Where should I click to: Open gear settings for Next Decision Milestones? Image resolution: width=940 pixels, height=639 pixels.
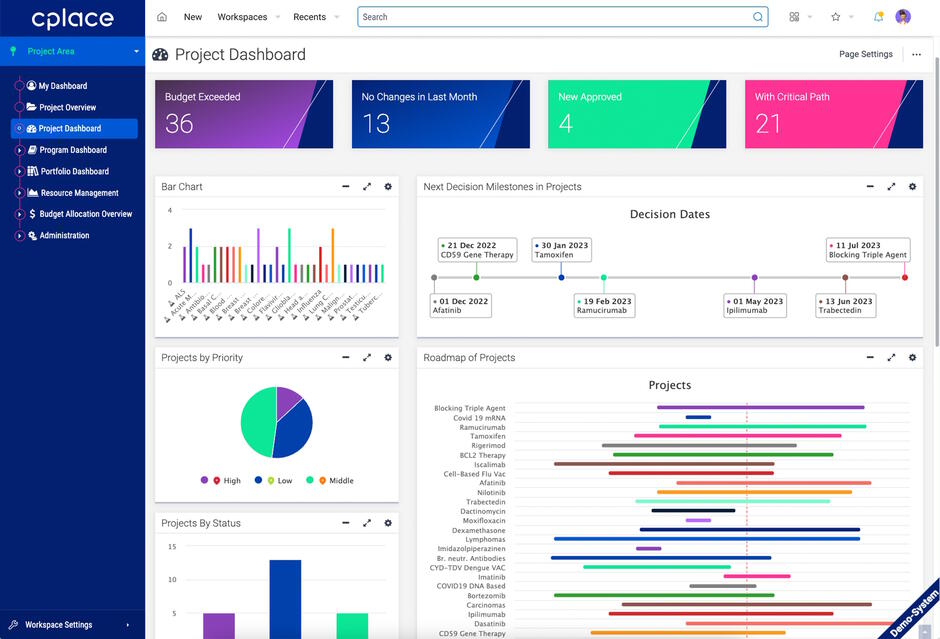tap(912, 187)
